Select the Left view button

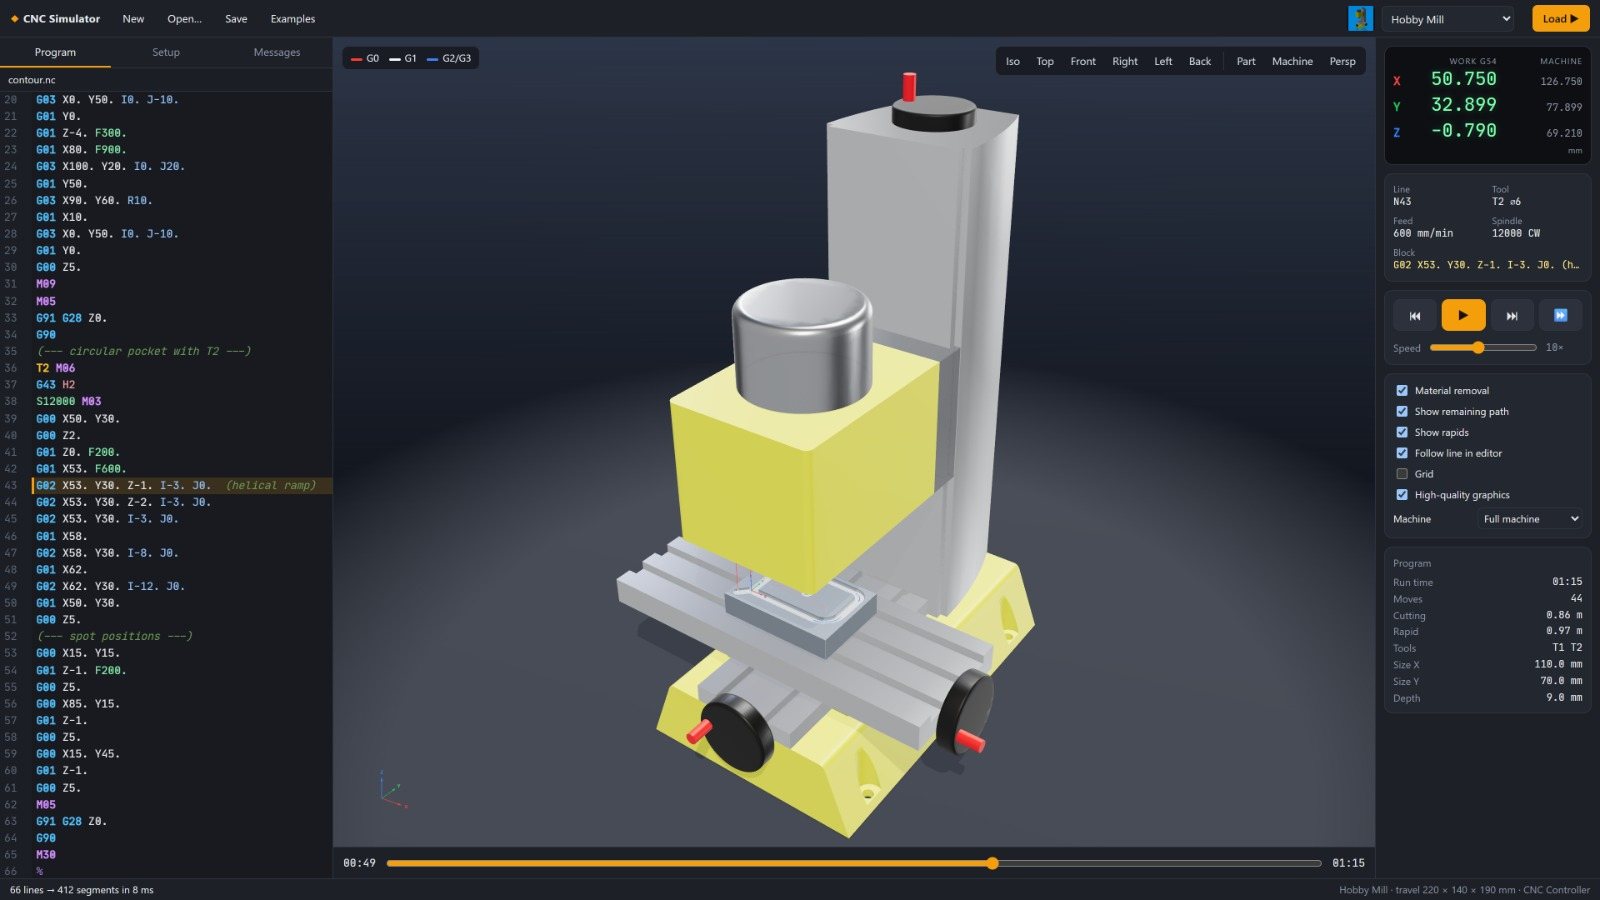click(1163, 61)
